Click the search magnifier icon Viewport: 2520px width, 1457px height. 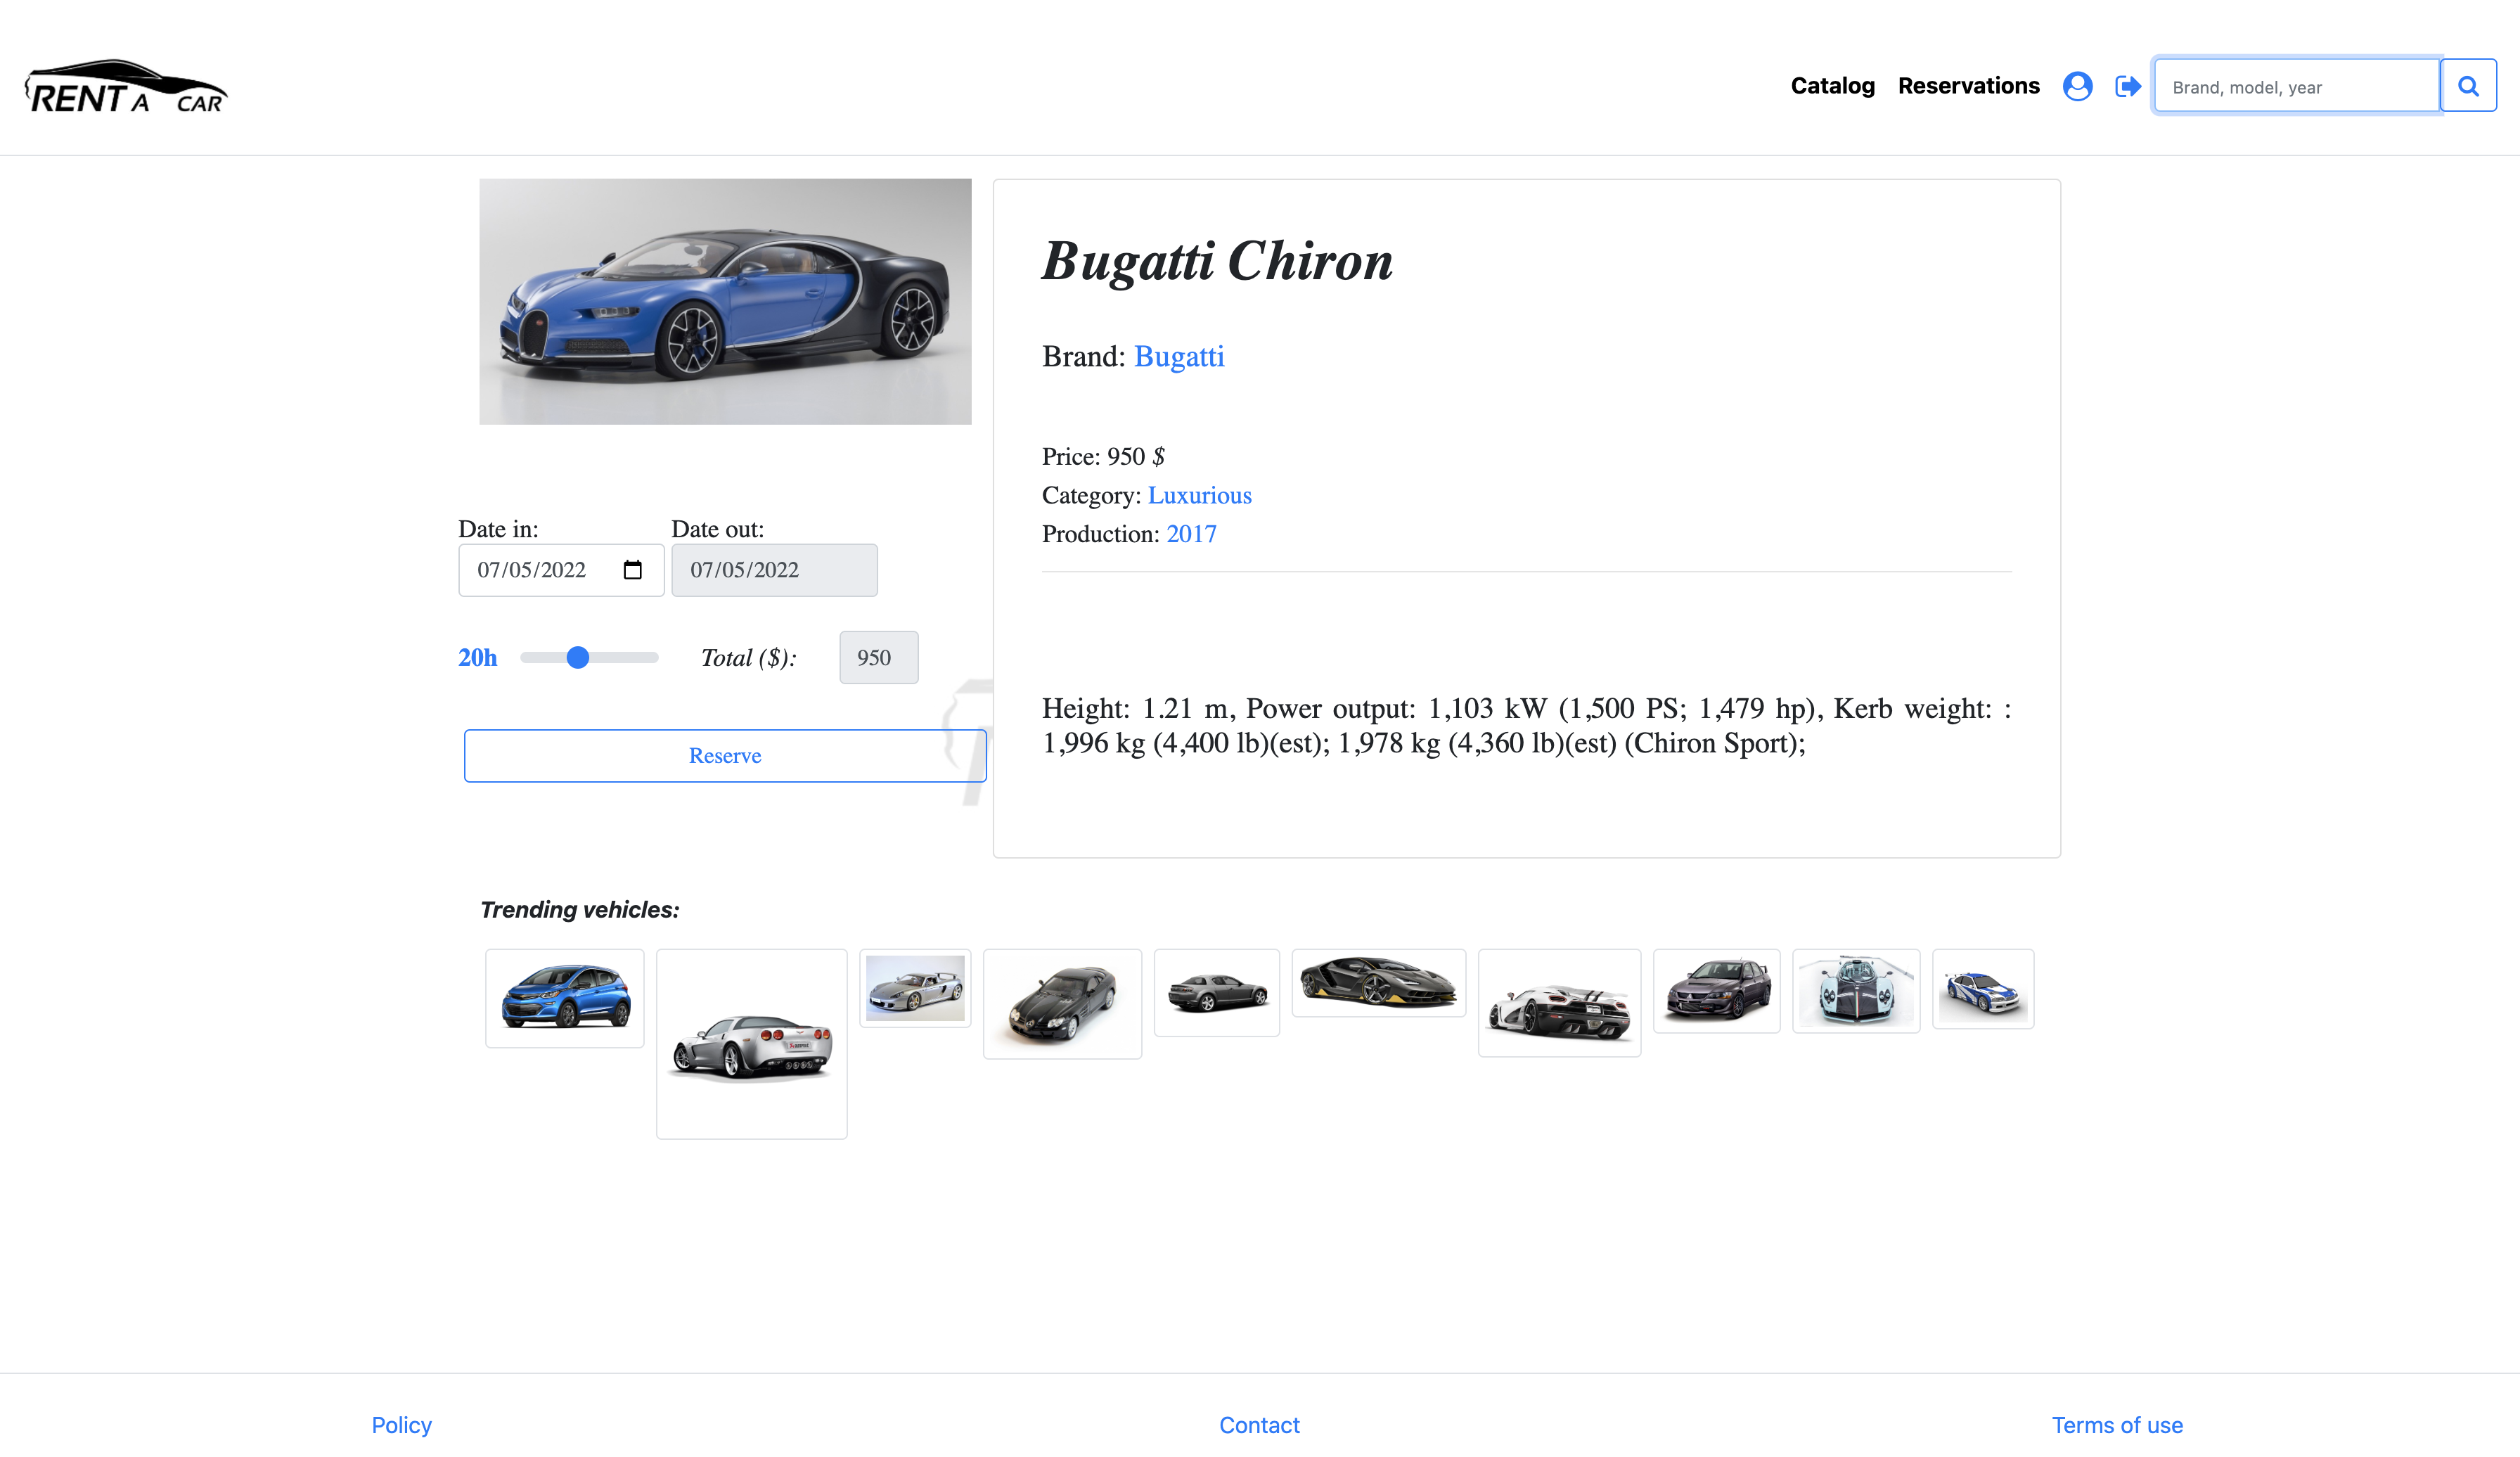[x=2468, y=85]
